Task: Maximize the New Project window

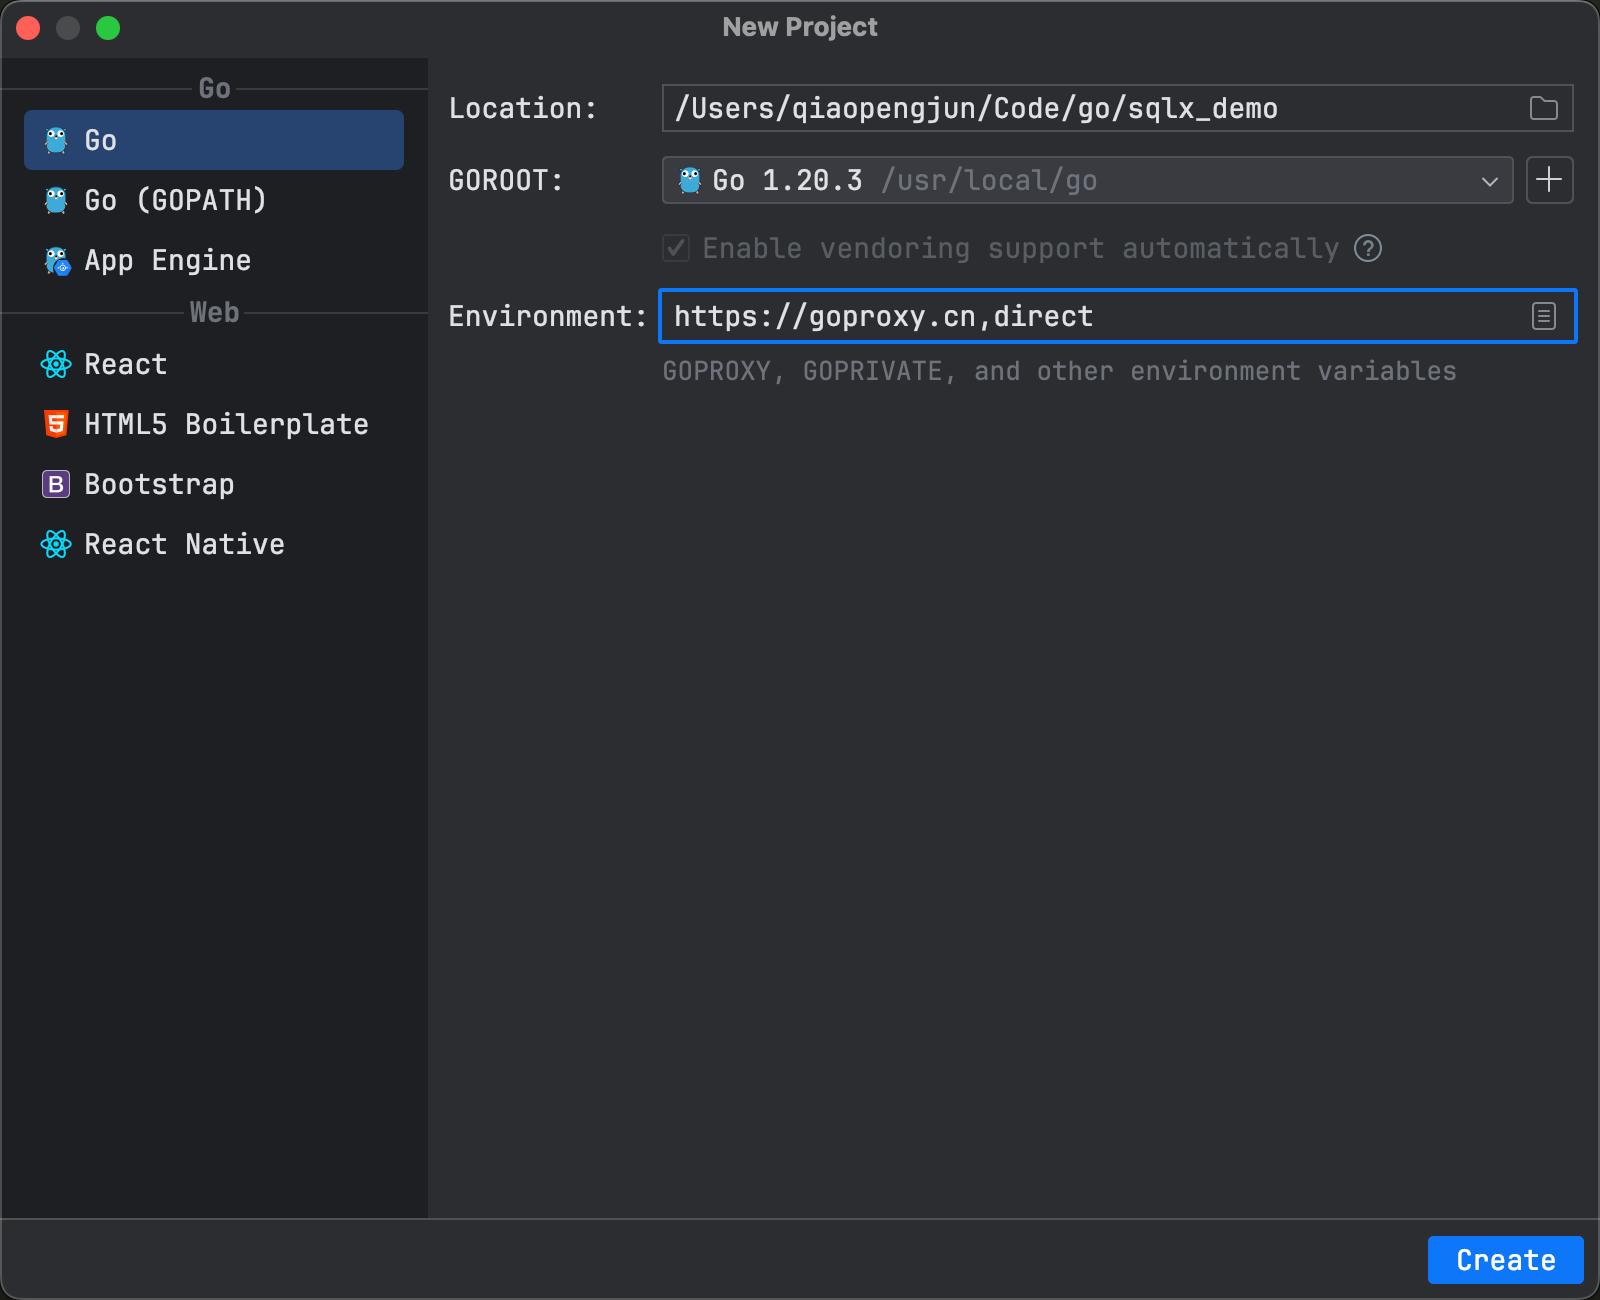Action: [108, 28]
